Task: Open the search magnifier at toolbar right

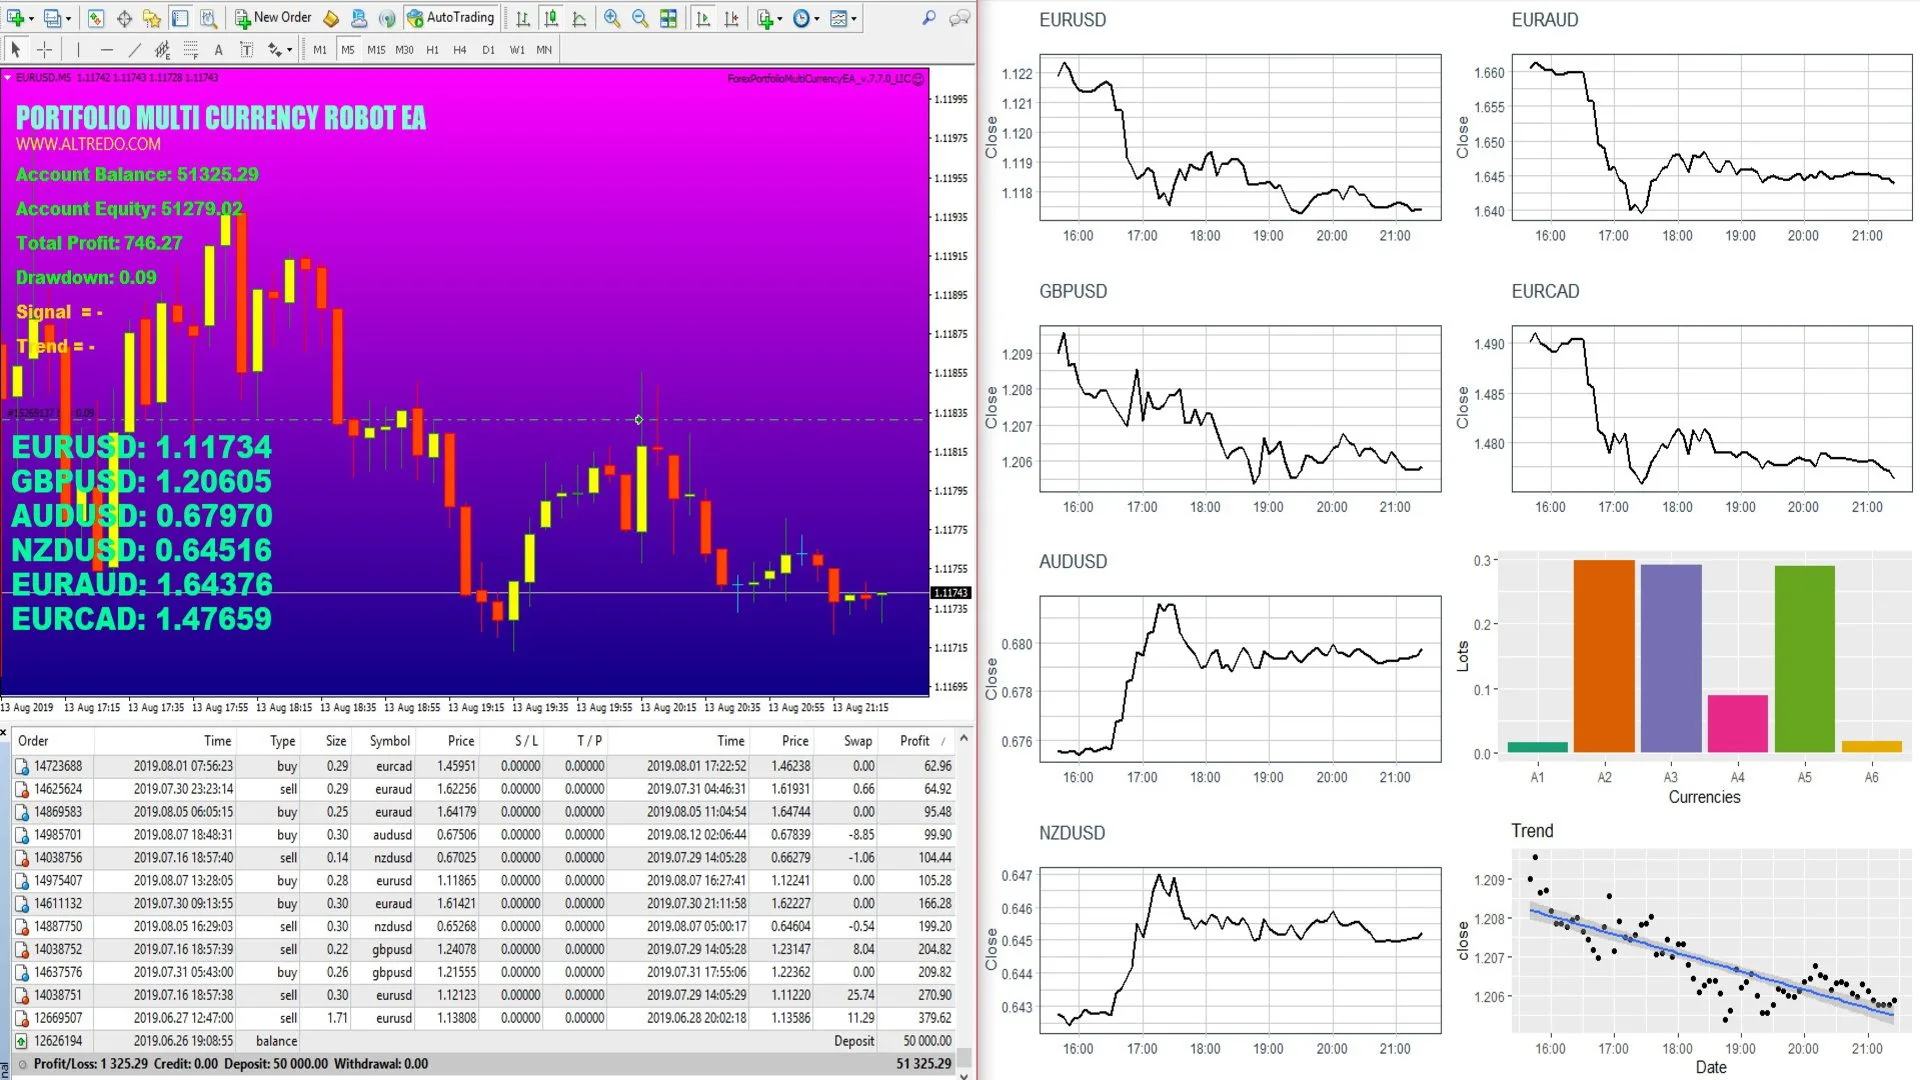Action: (929, 18)
